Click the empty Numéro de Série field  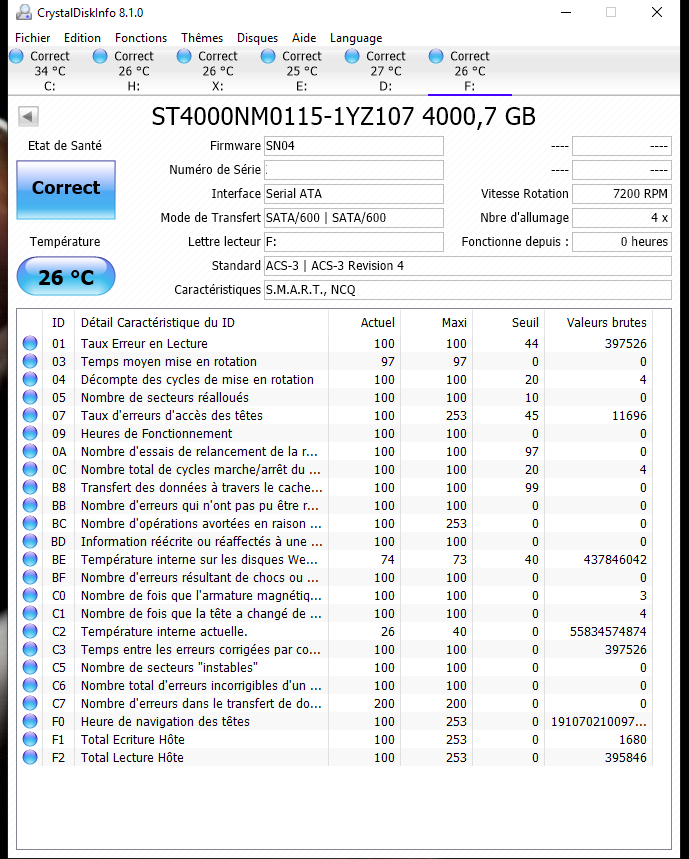click(x=354, y=170)
